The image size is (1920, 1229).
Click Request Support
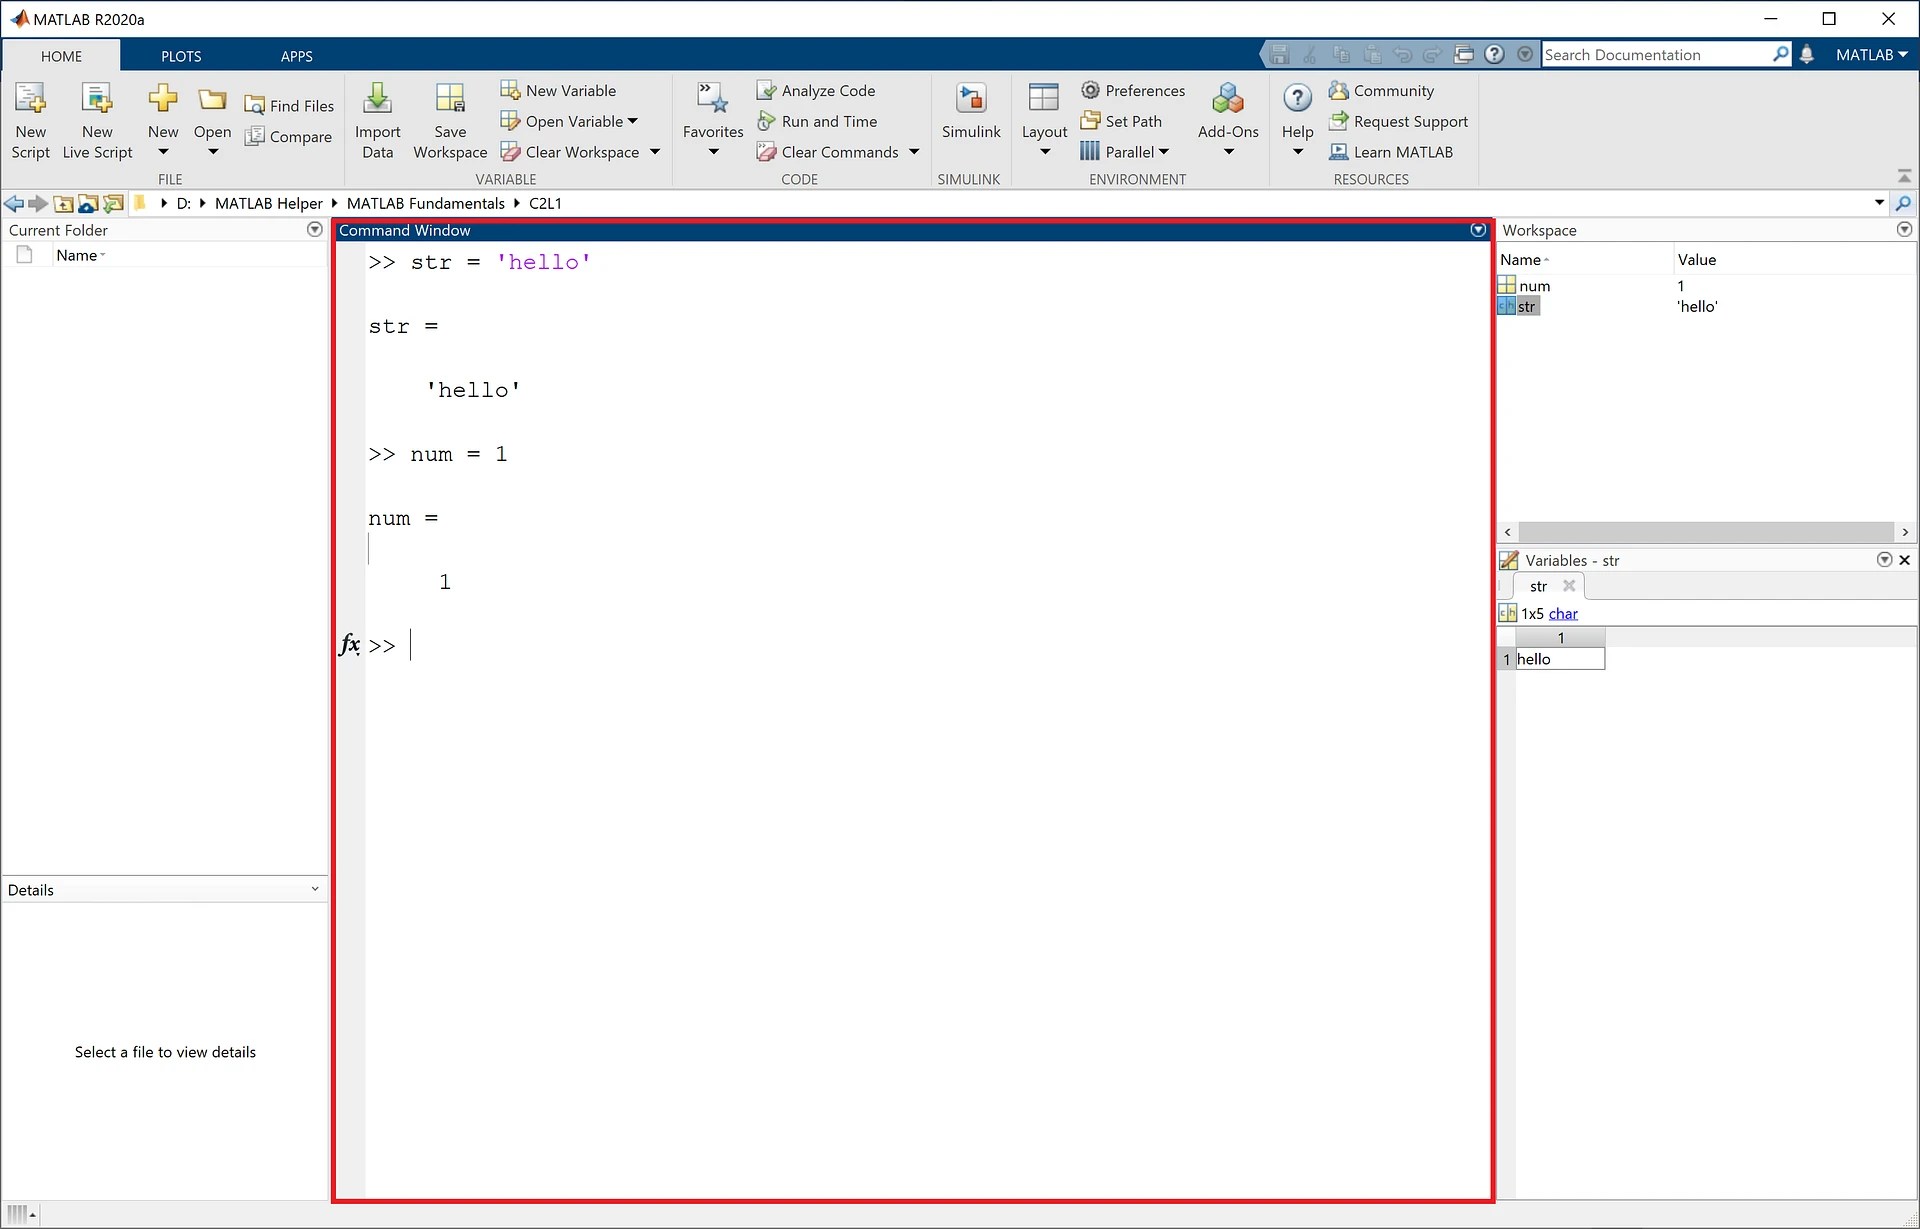point(1400,121)
